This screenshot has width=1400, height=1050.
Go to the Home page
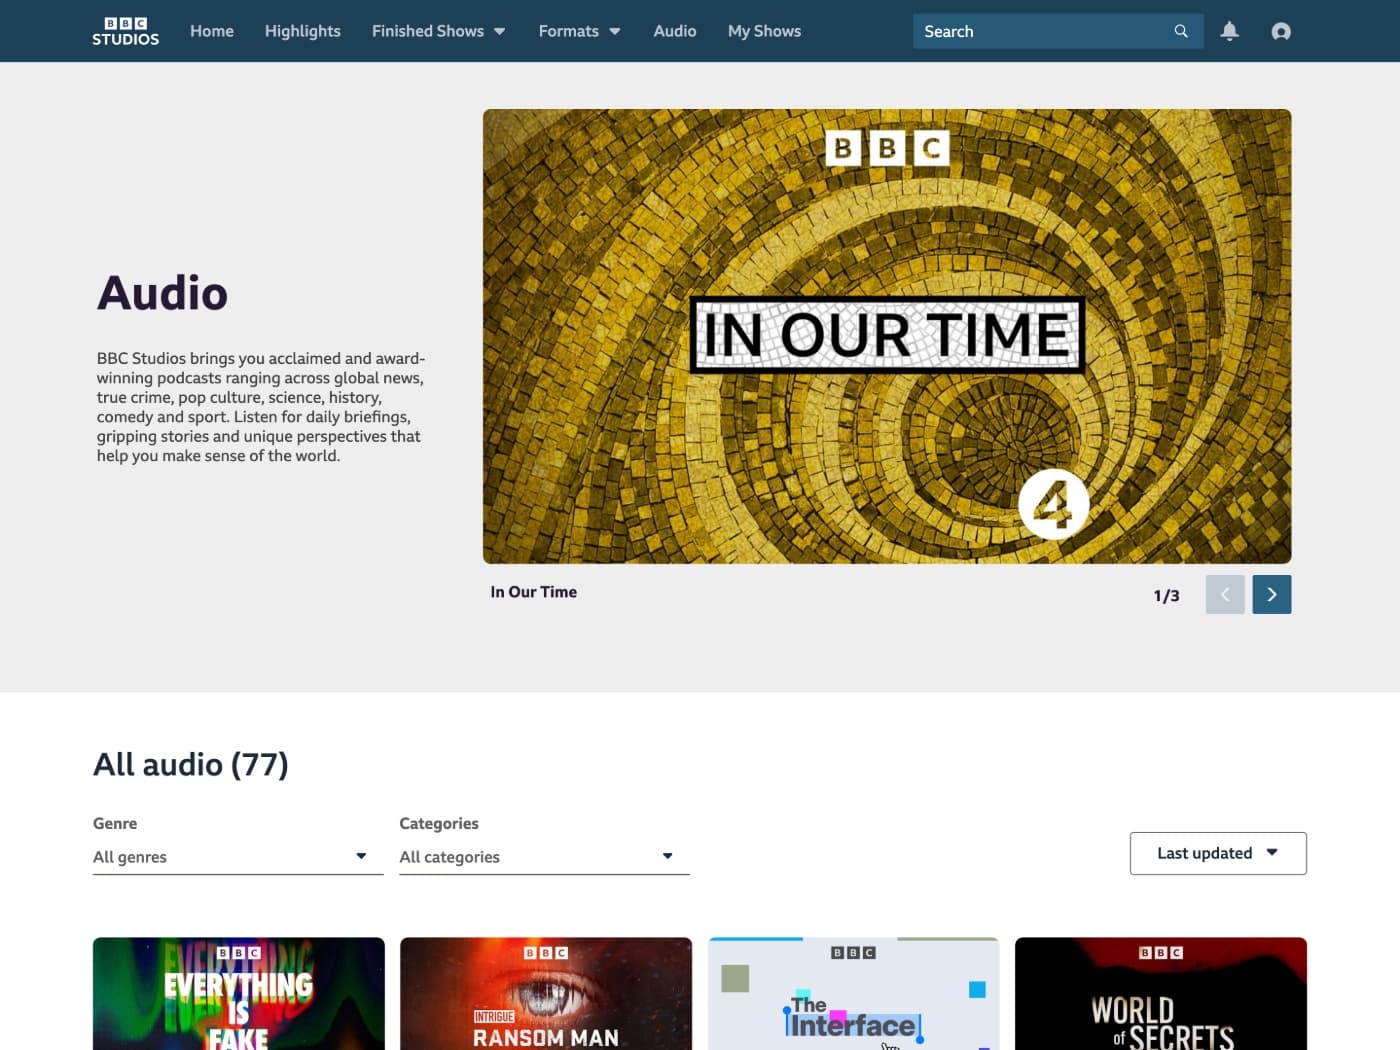212,31
